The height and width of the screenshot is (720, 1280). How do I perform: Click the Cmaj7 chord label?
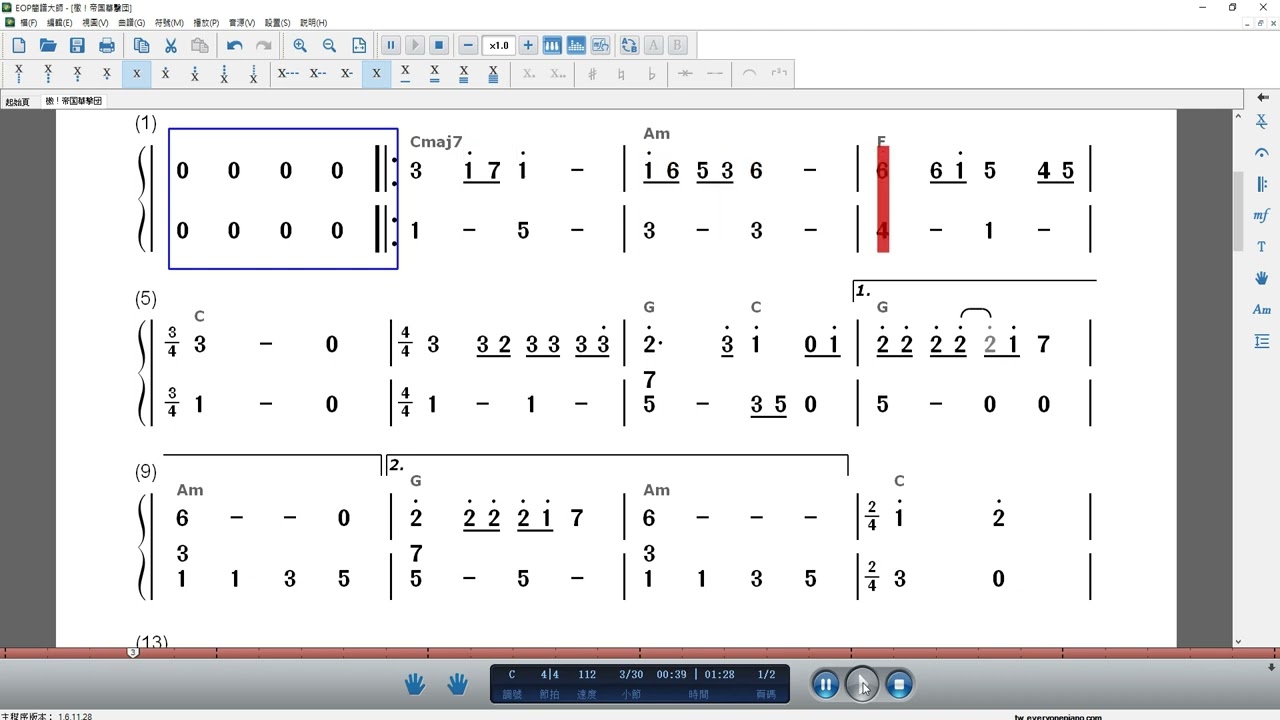pyautogui.click(x=436, y=142)
